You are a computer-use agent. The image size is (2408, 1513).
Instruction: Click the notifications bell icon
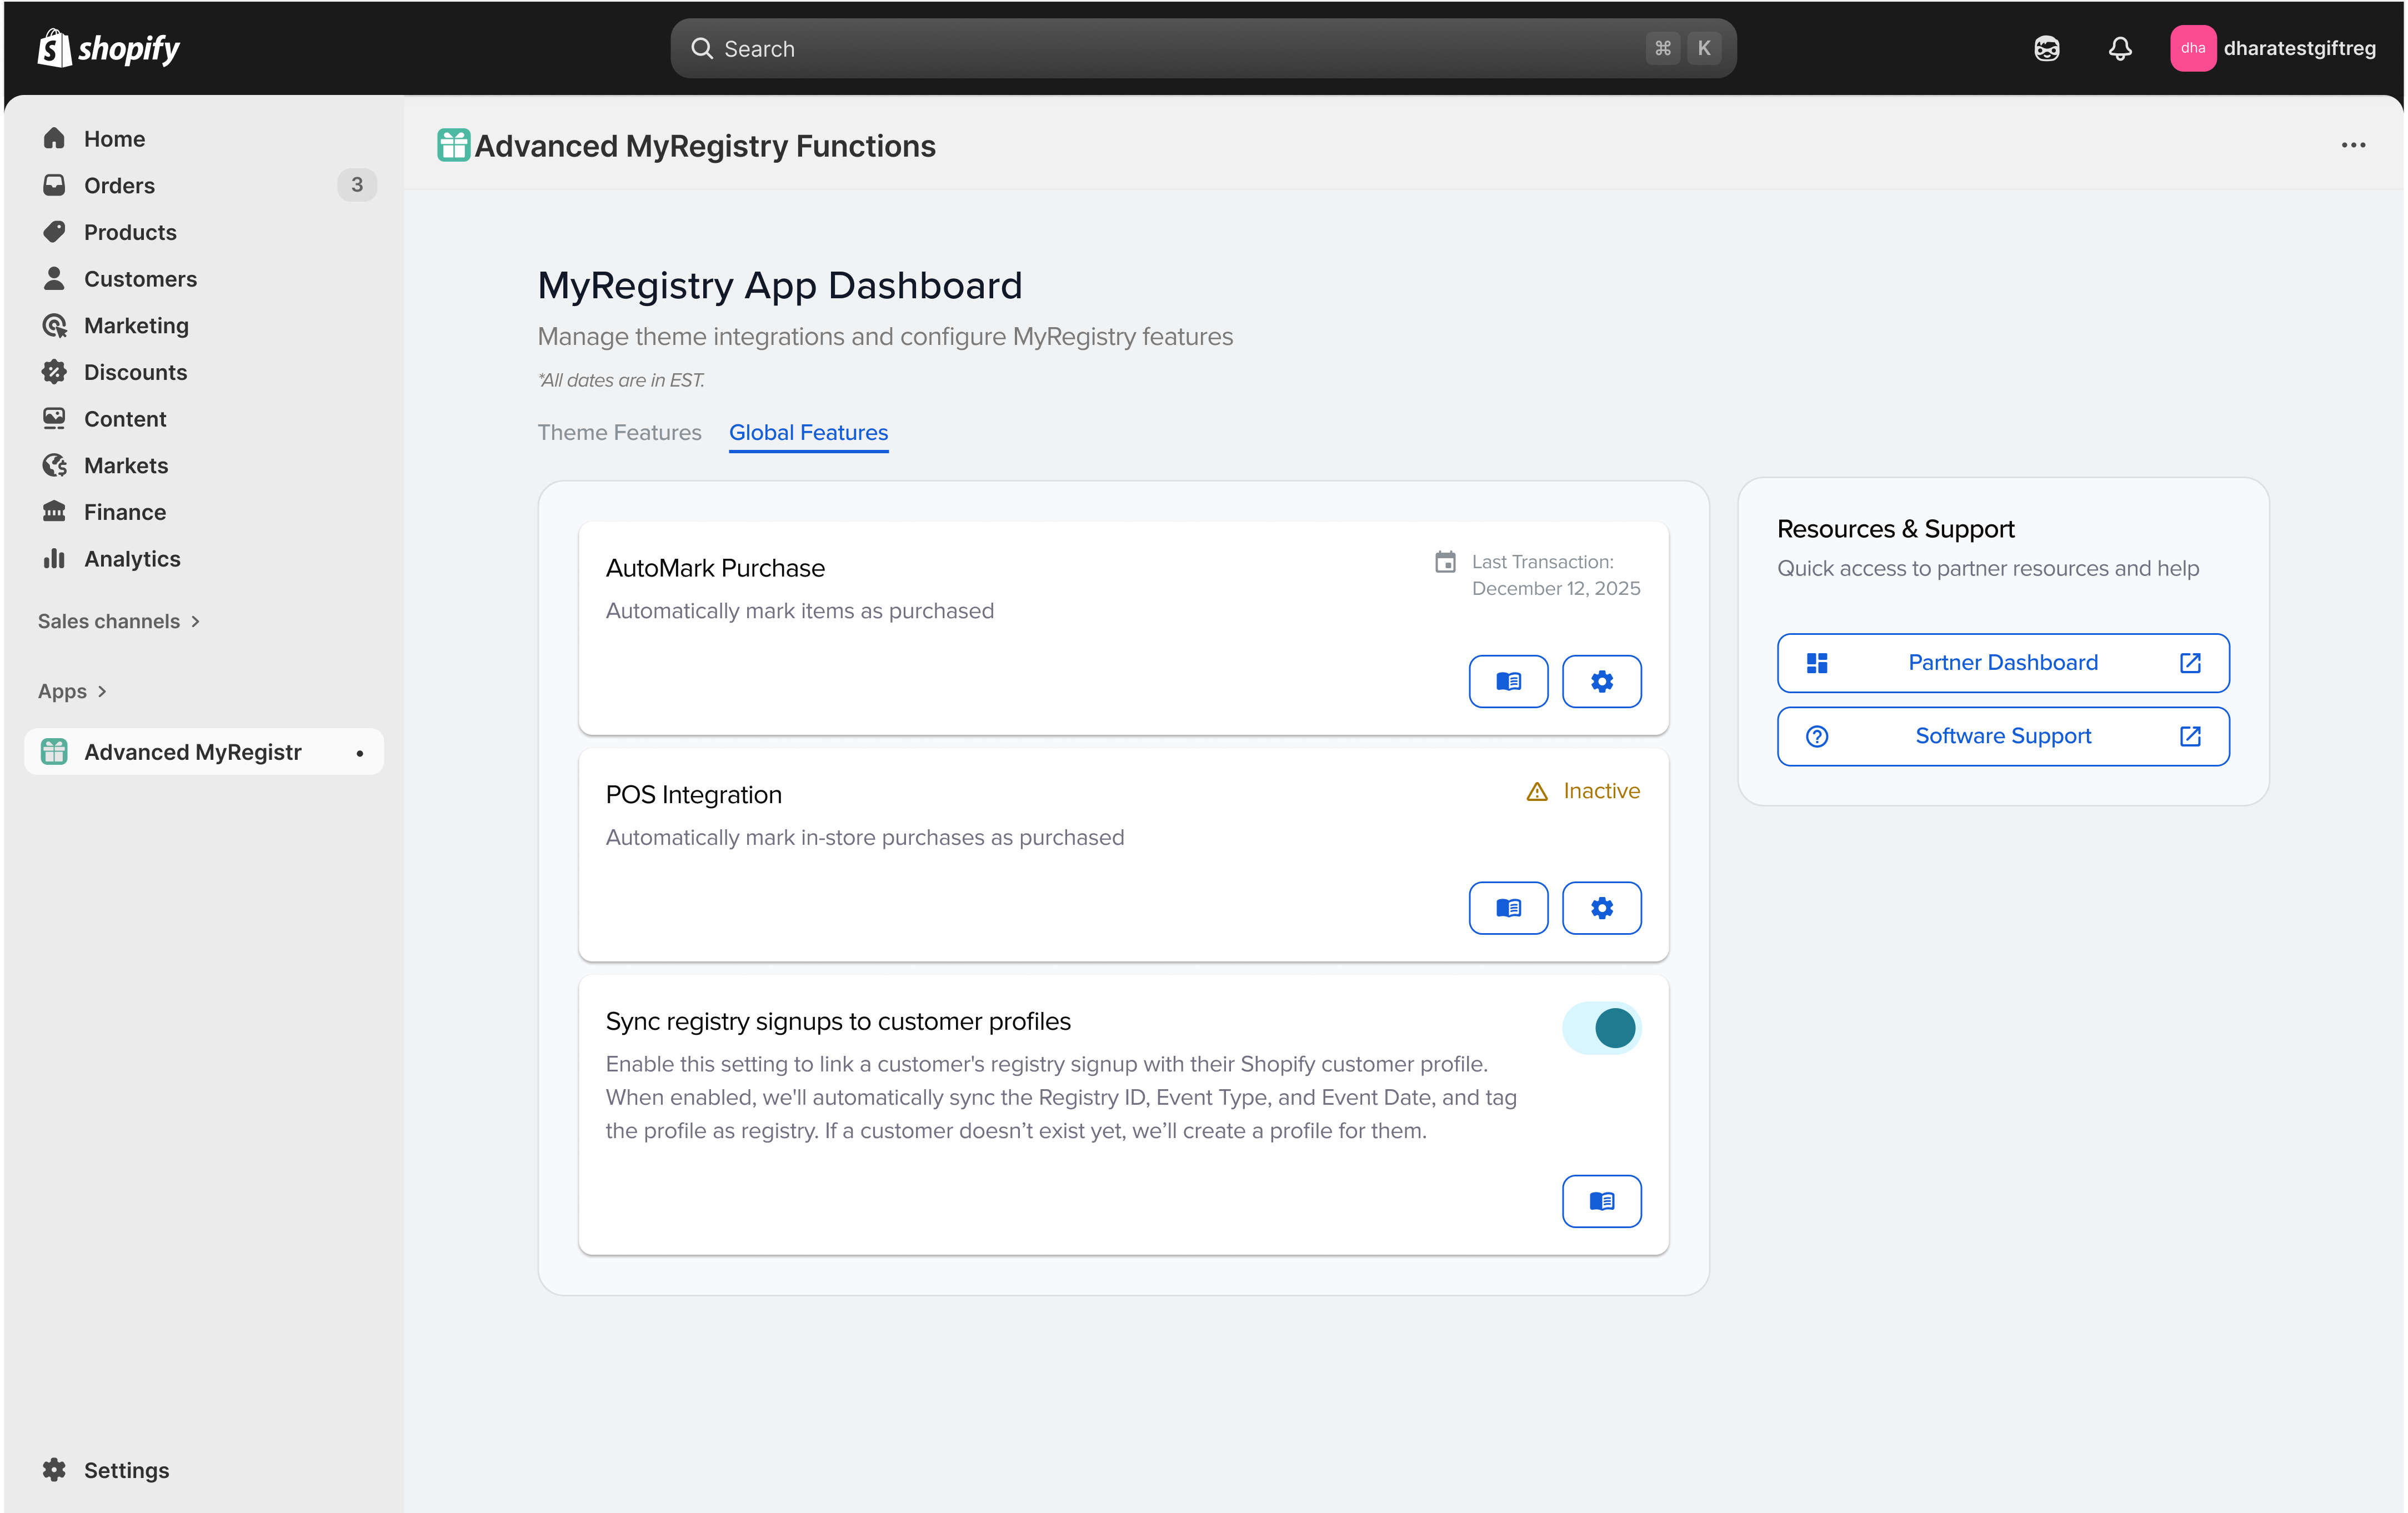coord(2120,48)
